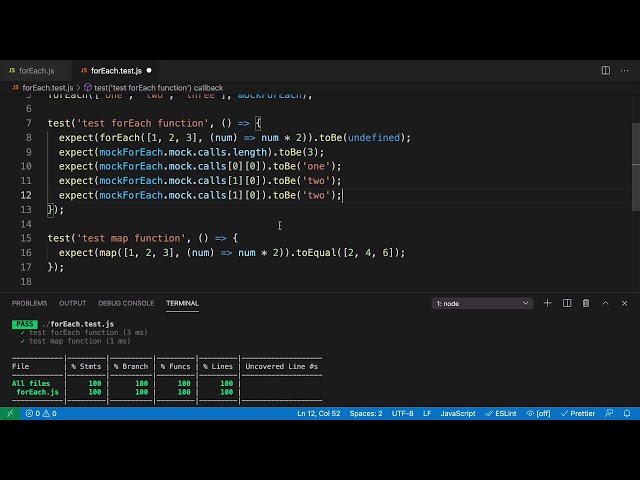640x480 pixels.
Task: Show errors and warnings count in status bar
Action: 41,413
